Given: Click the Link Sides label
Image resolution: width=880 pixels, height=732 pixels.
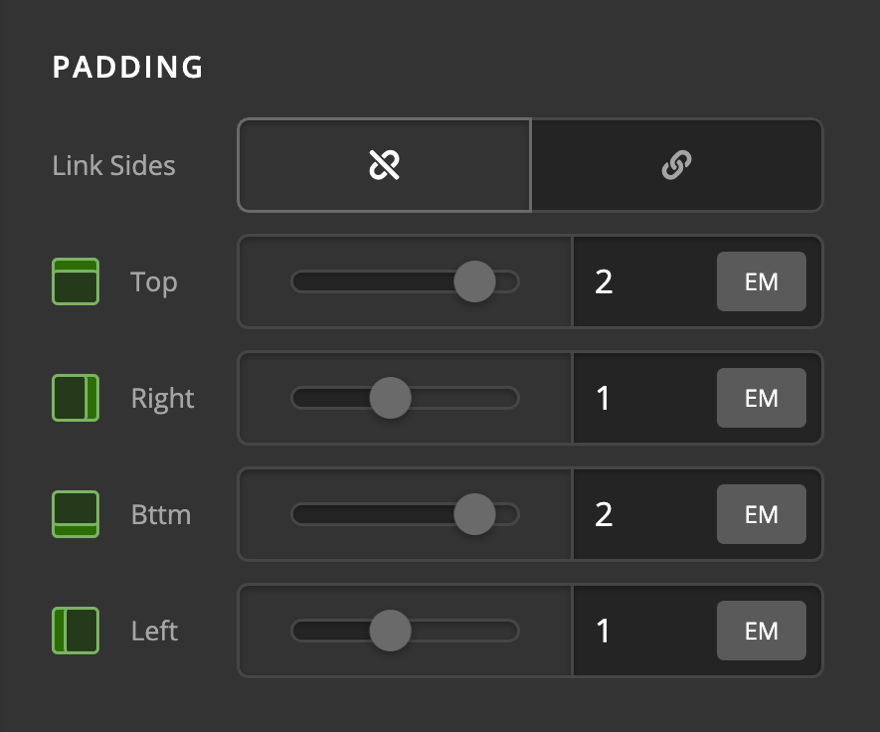Looking at the screenshot, I should click(113, 165).
